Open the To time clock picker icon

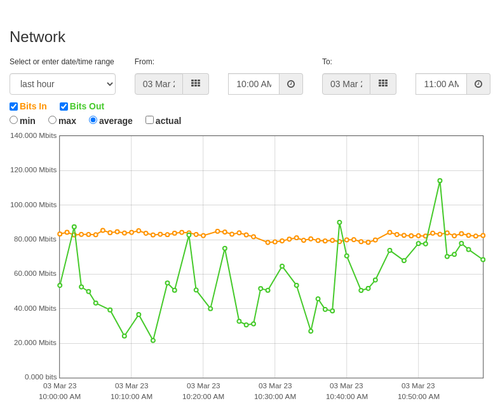tap(478, 84)
